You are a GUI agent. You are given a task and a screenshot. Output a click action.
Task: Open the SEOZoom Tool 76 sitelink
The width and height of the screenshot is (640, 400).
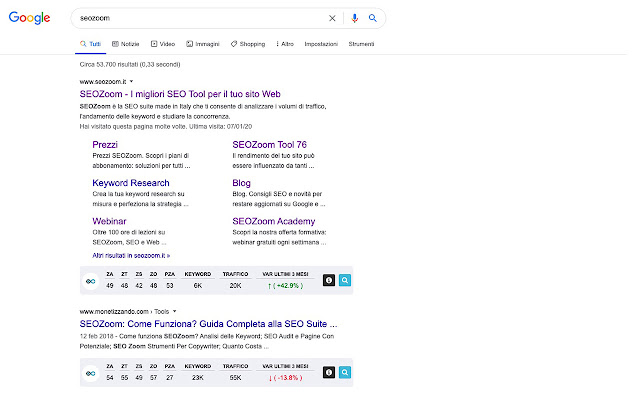tap(269, 145)
